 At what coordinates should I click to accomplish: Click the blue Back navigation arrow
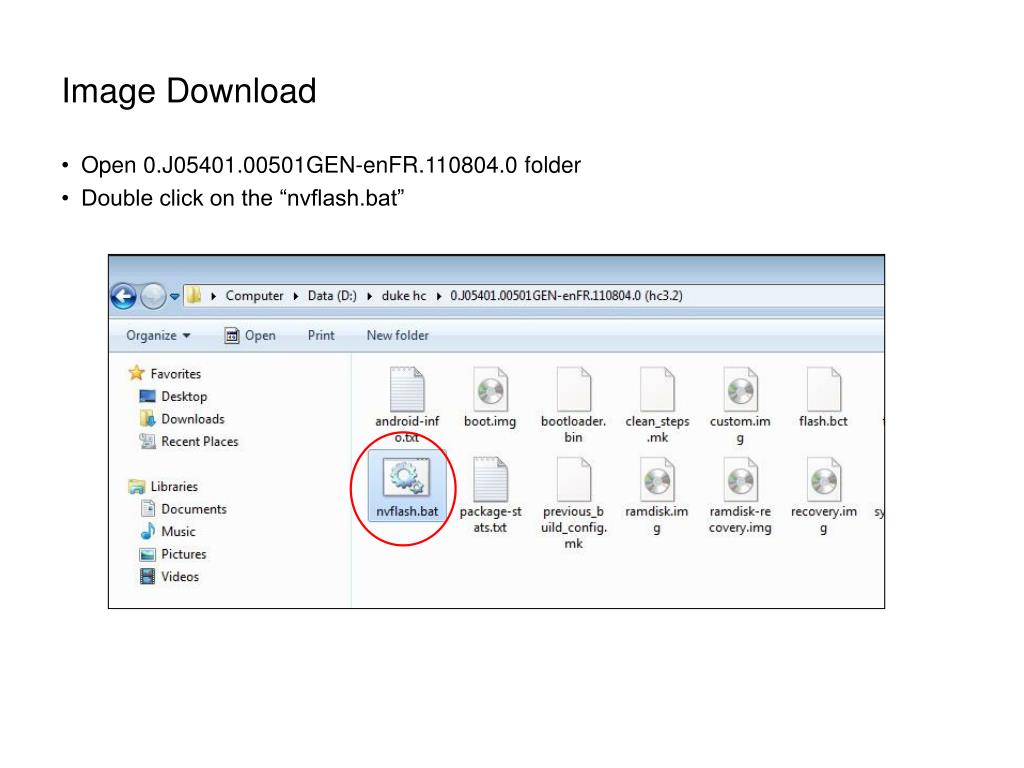click(x=123, y=296)
